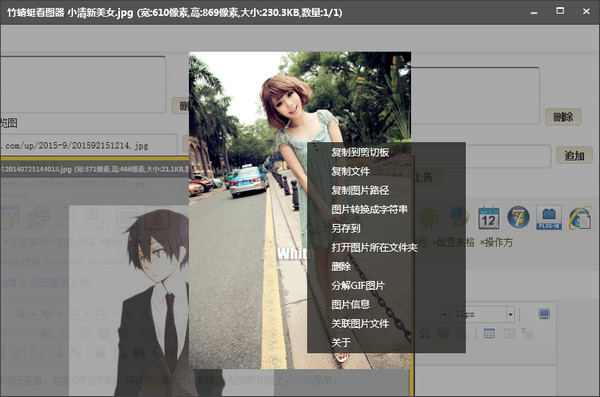
Task: Open 打开图片所在文件夹 menu entry
Action: point(374,248)
